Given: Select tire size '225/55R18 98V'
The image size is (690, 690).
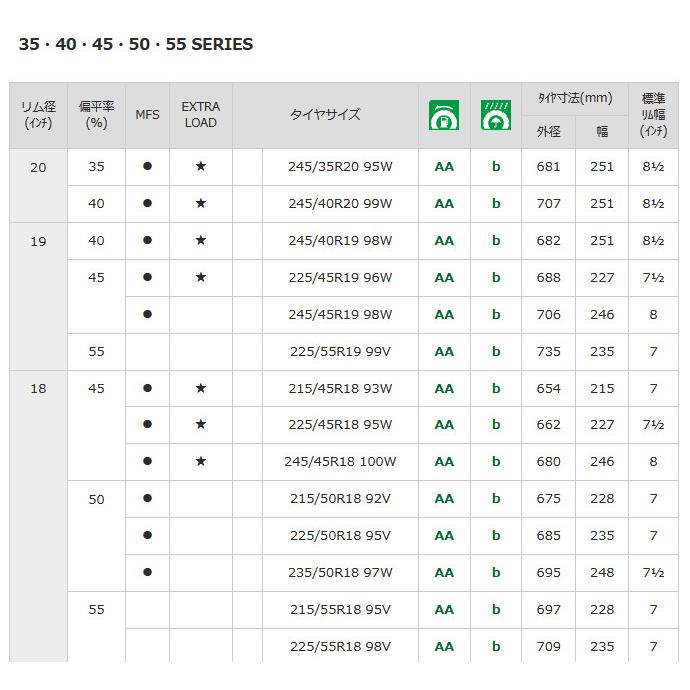Looking at the screenshot, I should point(340,646).
